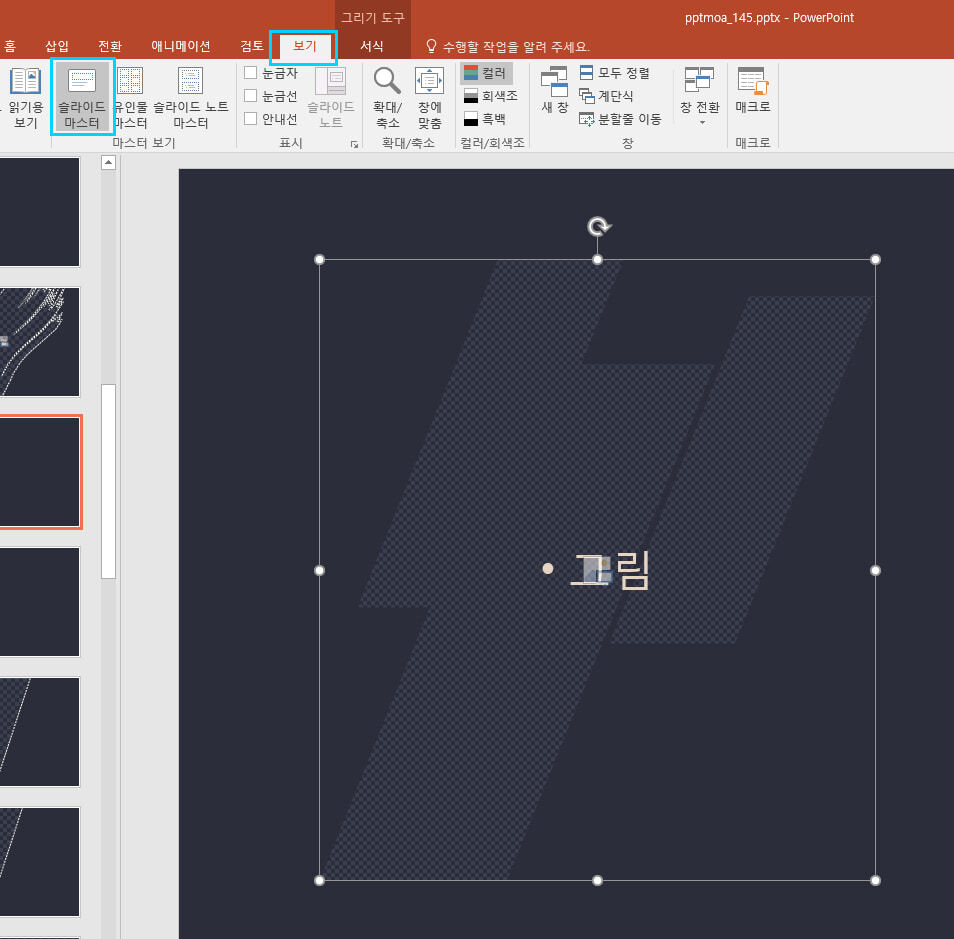
Task: Click the 그리기 도구 contextual tab label
Action: coord(372,18)
